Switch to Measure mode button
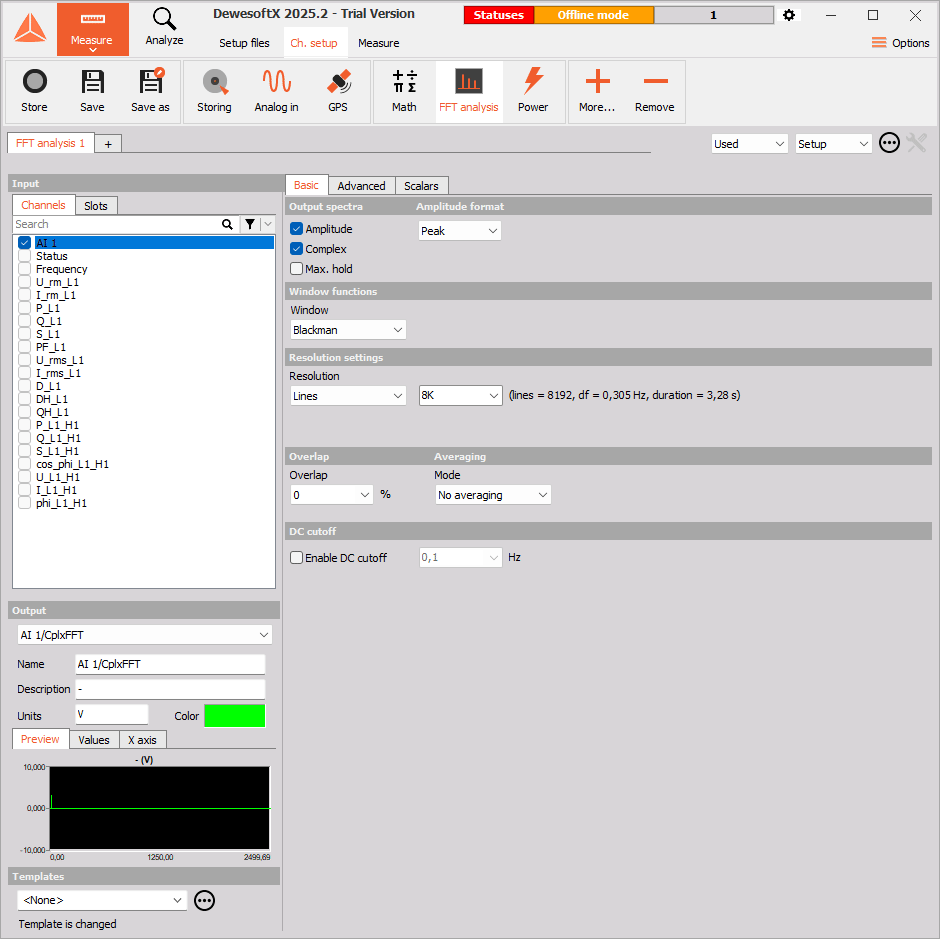The width and height of the screenshot is (940, 939). pos(92,29)
